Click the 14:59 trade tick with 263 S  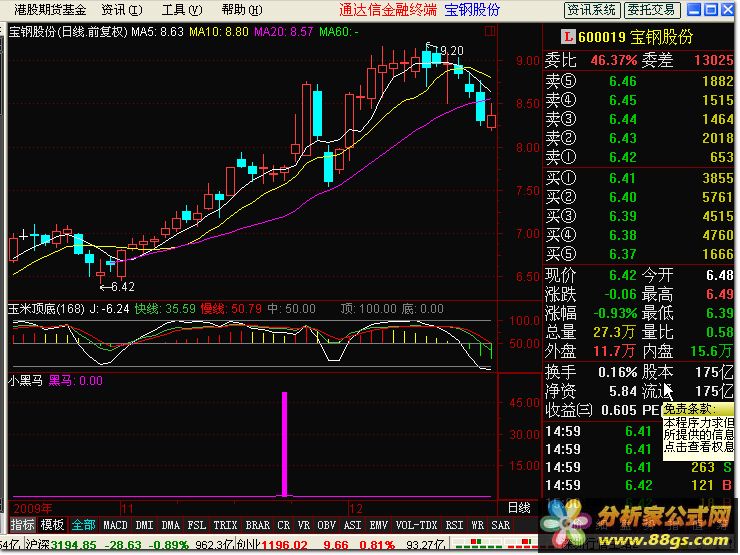coord(639,467)
